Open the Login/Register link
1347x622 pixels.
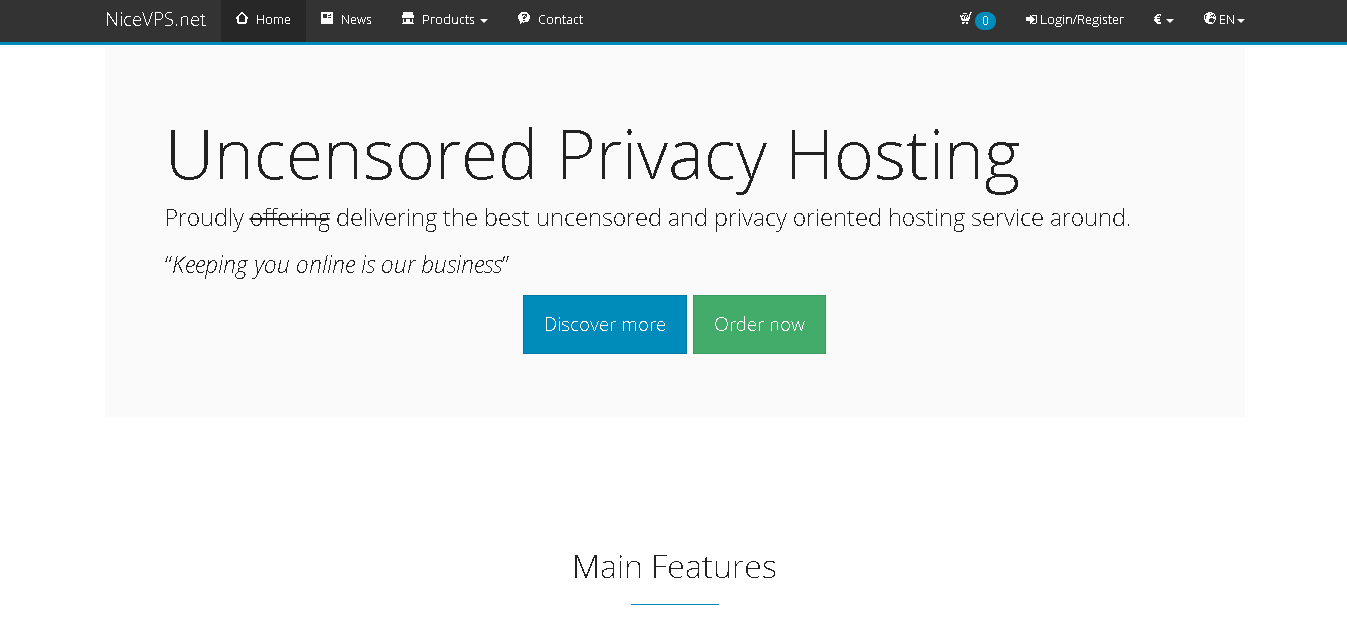pos(1075,20)
